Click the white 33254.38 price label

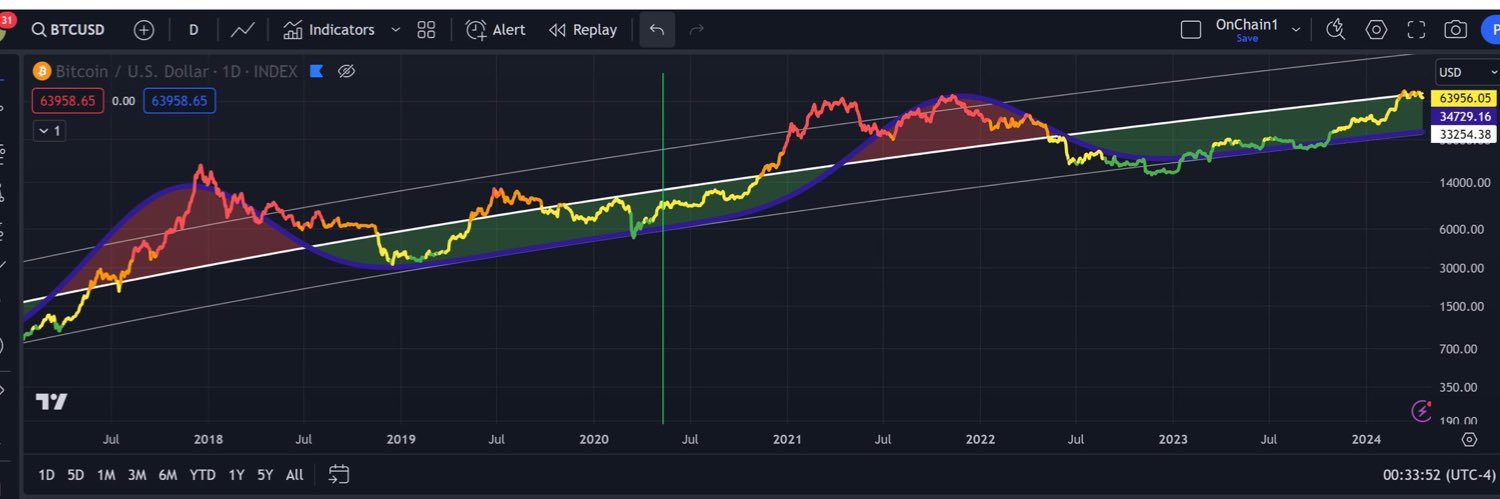1462,134
